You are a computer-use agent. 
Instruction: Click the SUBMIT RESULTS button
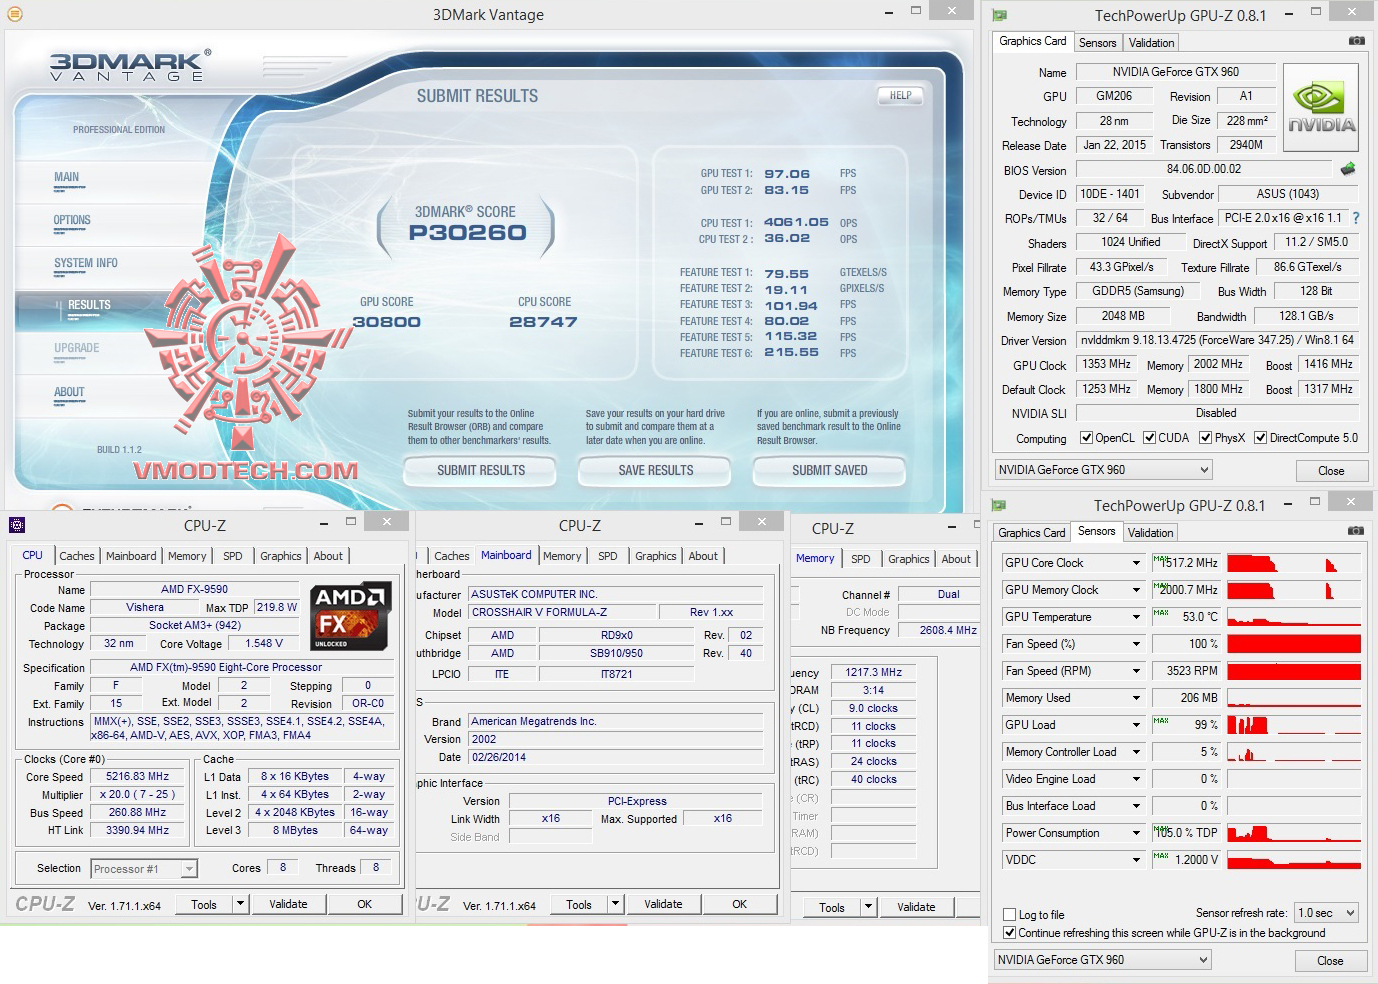[481, 470]
